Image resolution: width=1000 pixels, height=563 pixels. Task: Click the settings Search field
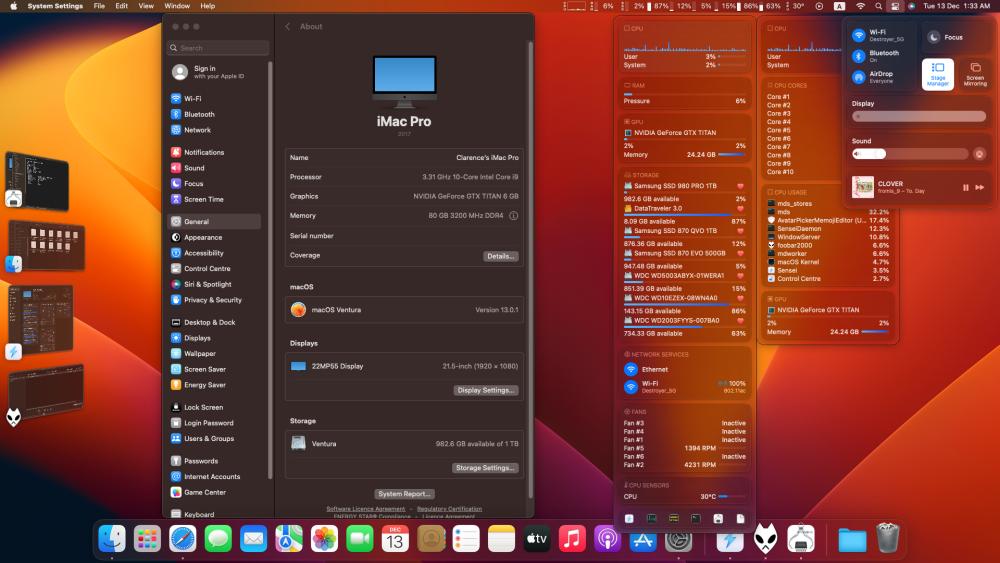218,48
